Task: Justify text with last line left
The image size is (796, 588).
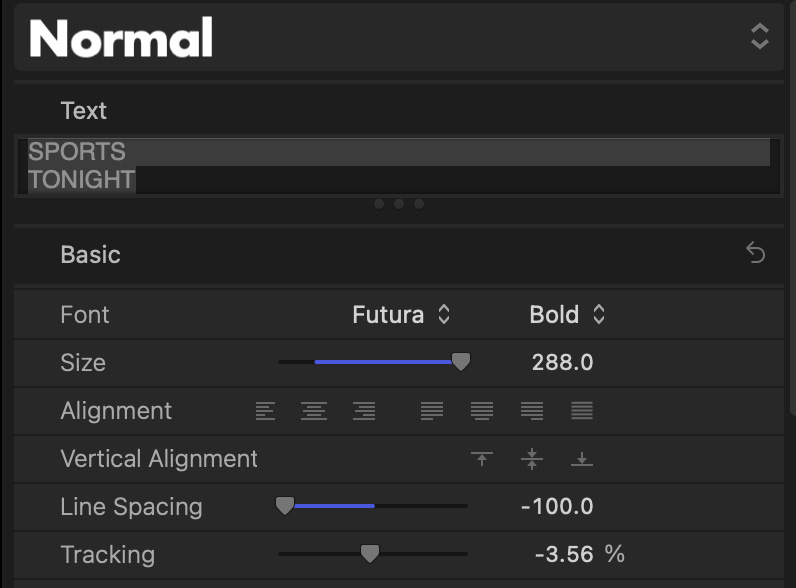Action: tap(432, 411)
